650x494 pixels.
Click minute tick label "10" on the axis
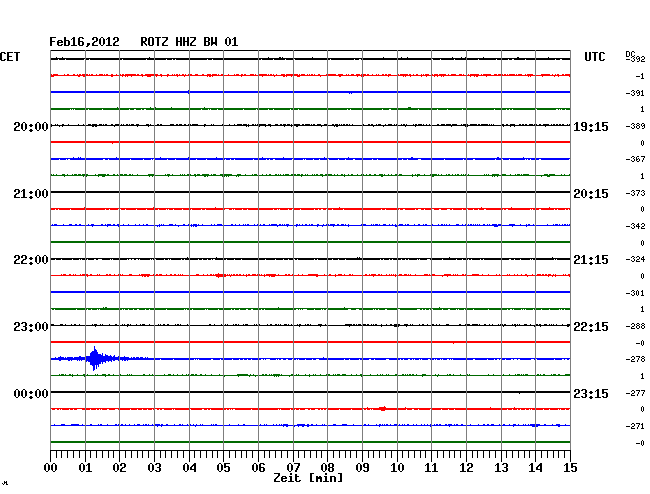pos(397,468)
